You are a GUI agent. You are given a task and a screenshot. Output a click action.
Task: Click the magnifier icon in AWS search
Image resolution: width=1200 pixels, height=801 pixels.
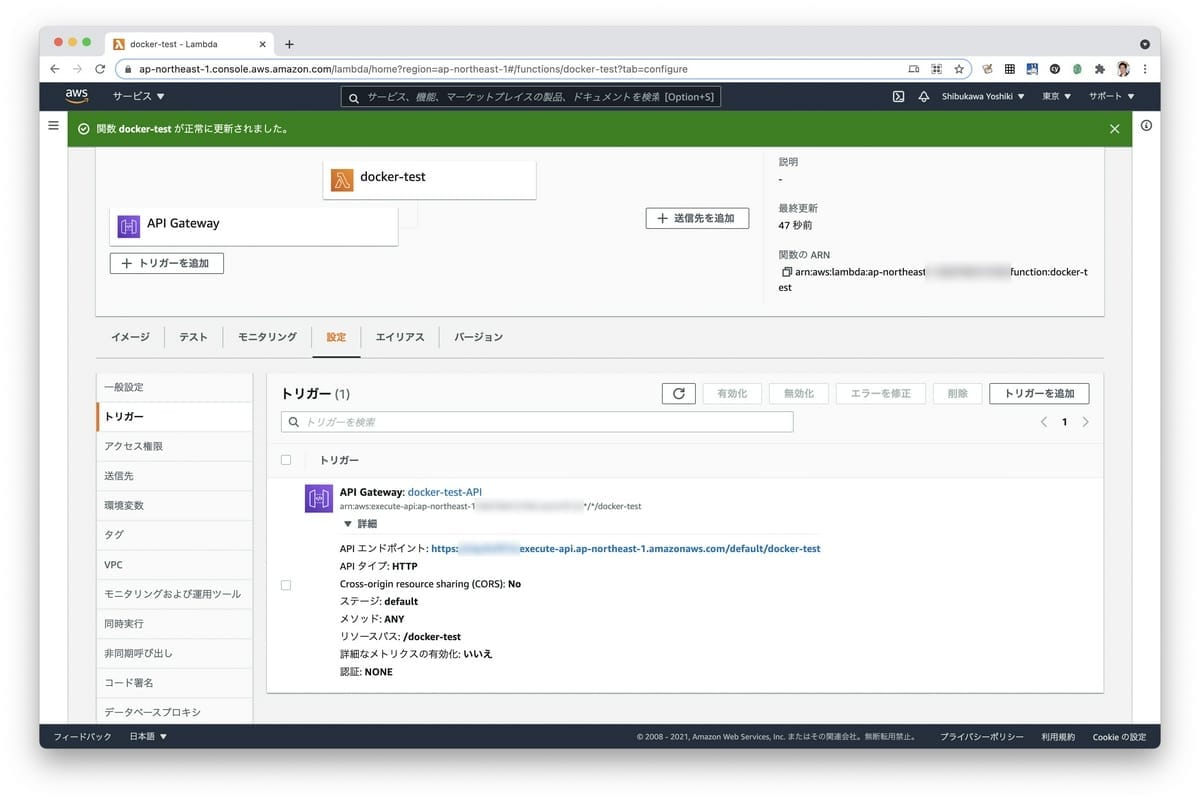click(x=354, y=97)
